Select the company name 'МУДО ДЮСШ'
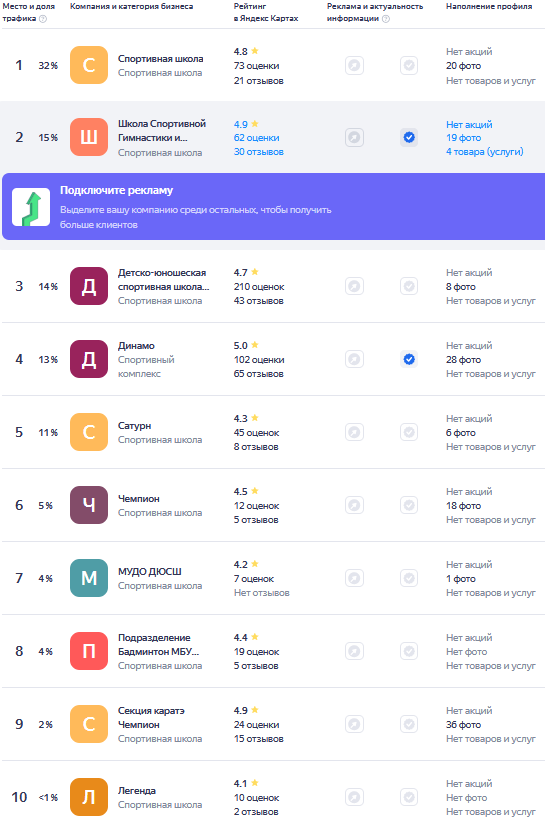The width and height of the screenshot is (545, 825). 150,571
